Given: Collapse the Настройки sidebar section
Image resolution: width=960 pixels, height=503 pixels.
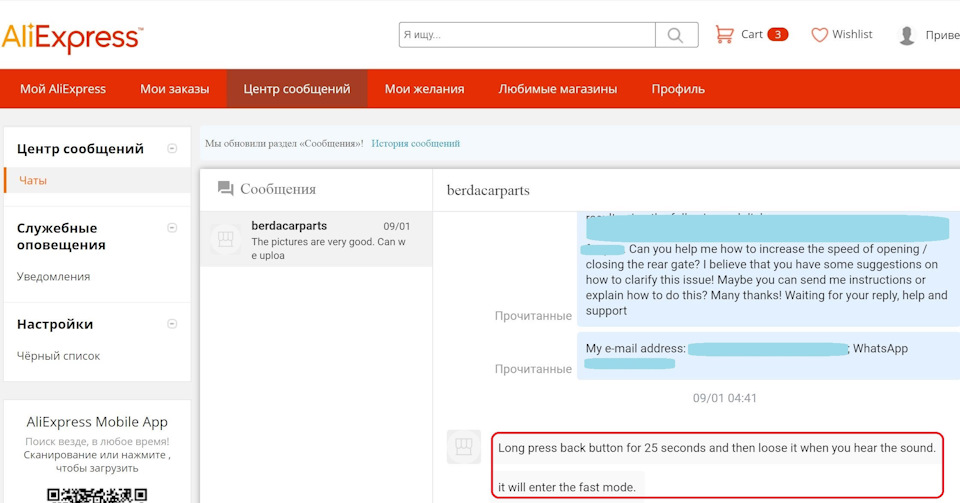Looking at the screenshot, I should pos(172,324).
